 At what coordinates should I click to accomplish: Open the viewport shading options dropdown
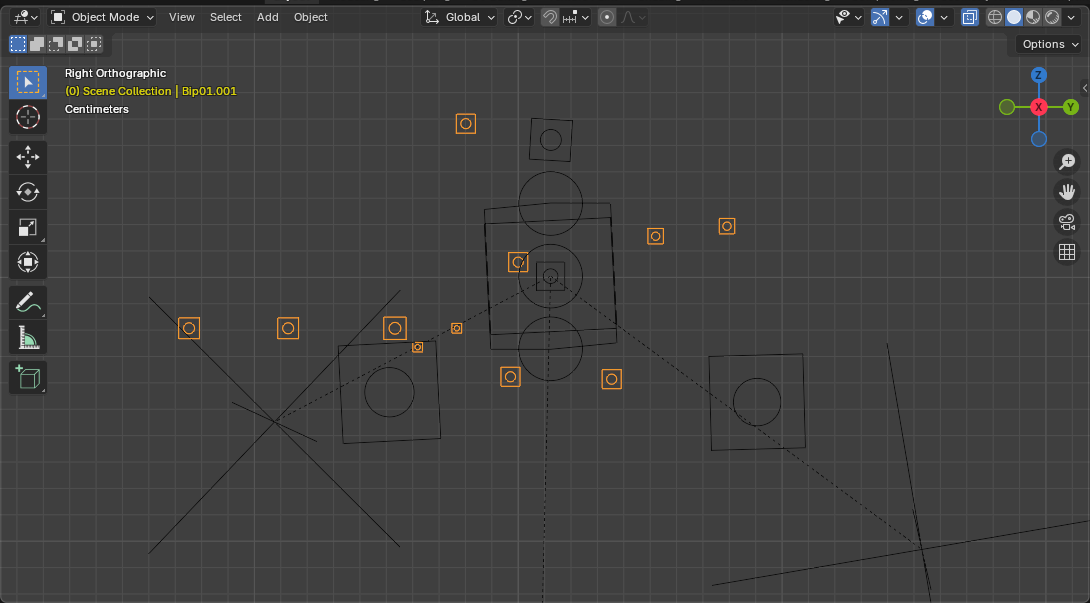[1071, 17]
